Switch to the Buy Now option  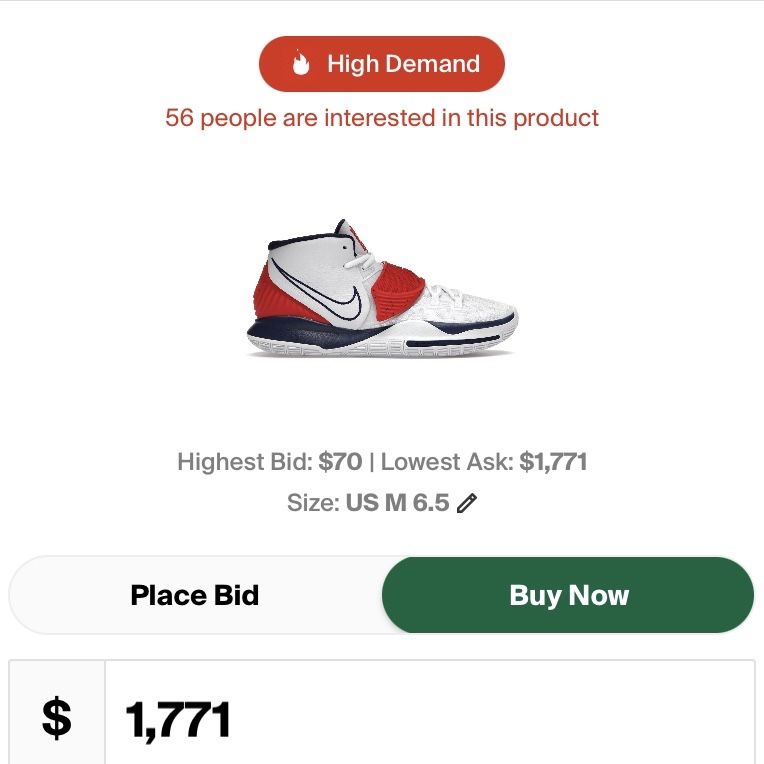point(568,595)
